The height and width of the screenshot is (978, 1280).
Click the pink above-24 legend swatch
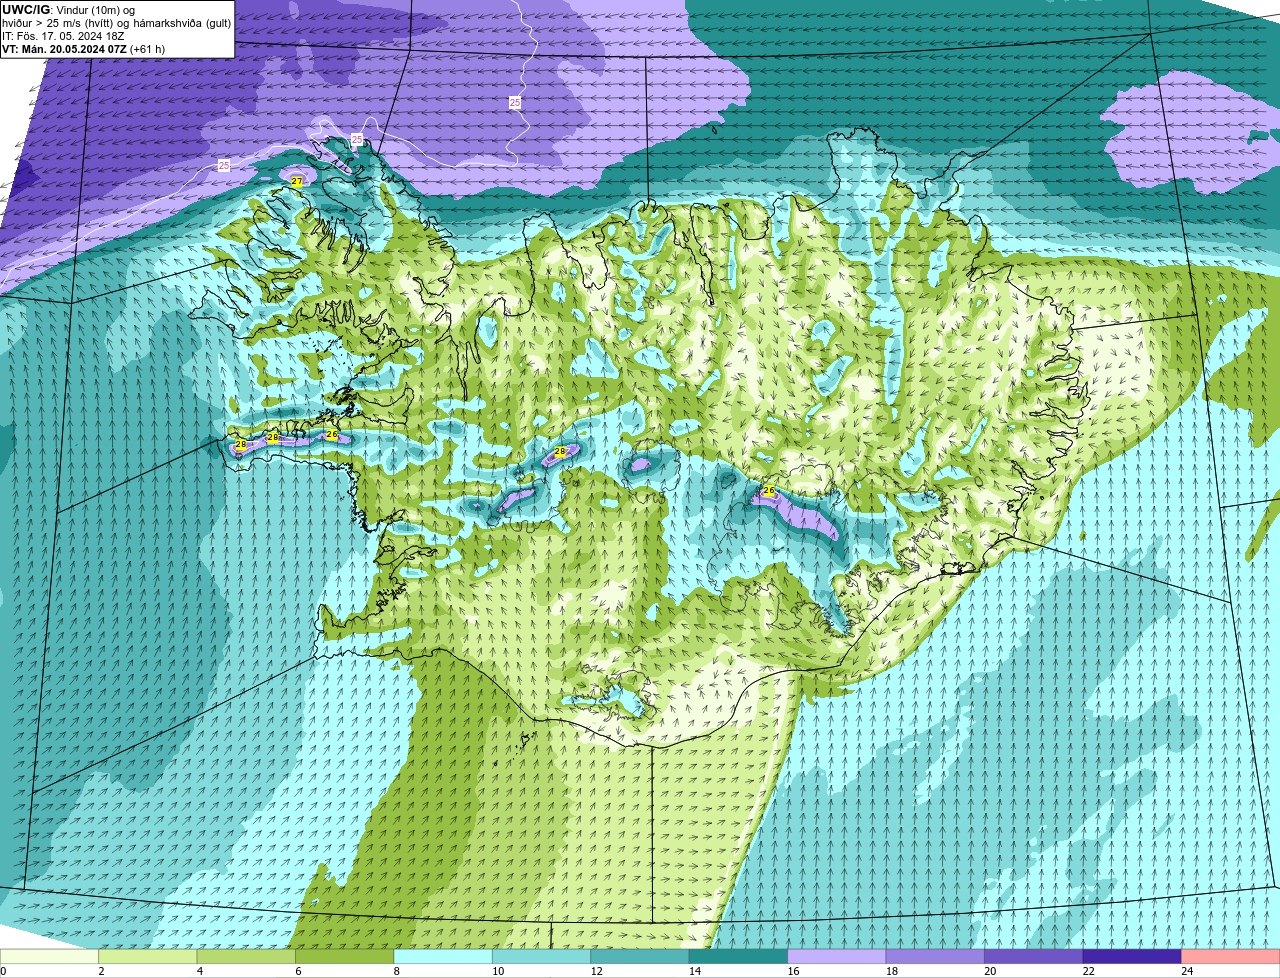point(1231,957)
